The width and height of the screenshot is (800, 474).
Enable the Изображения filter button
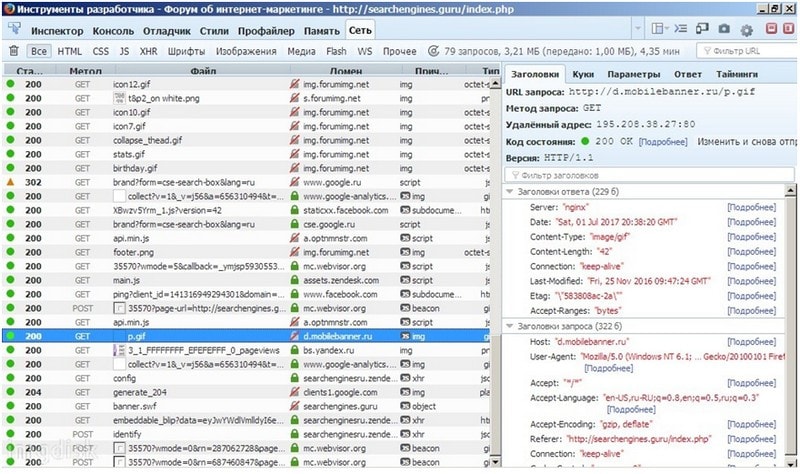pyautogui.click(x=246, y=50)
